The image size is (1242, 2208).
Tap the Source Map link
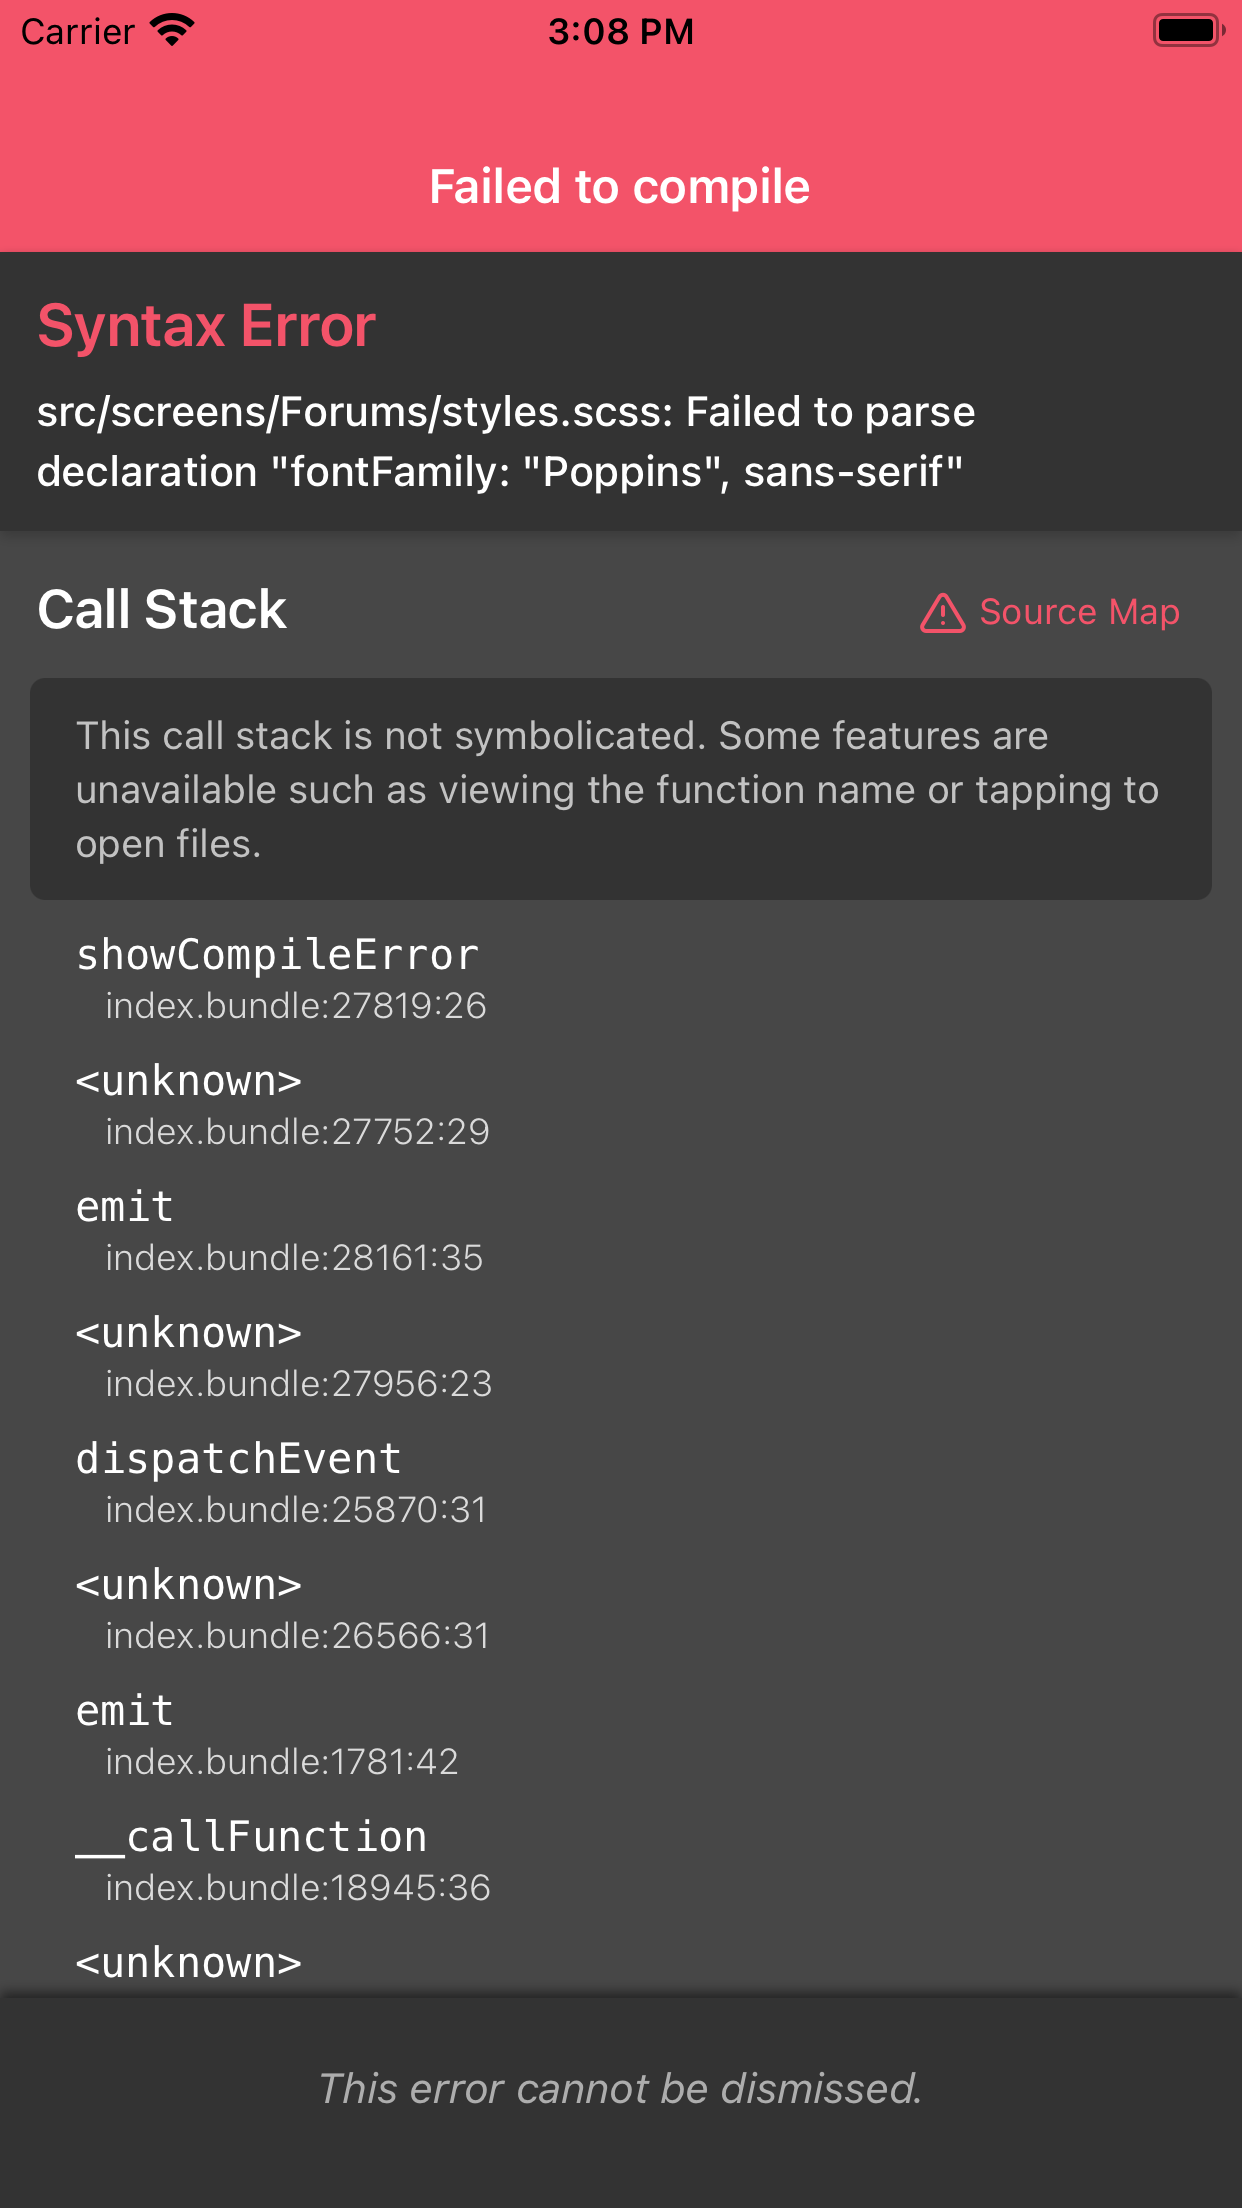(x=1079, y=612)
